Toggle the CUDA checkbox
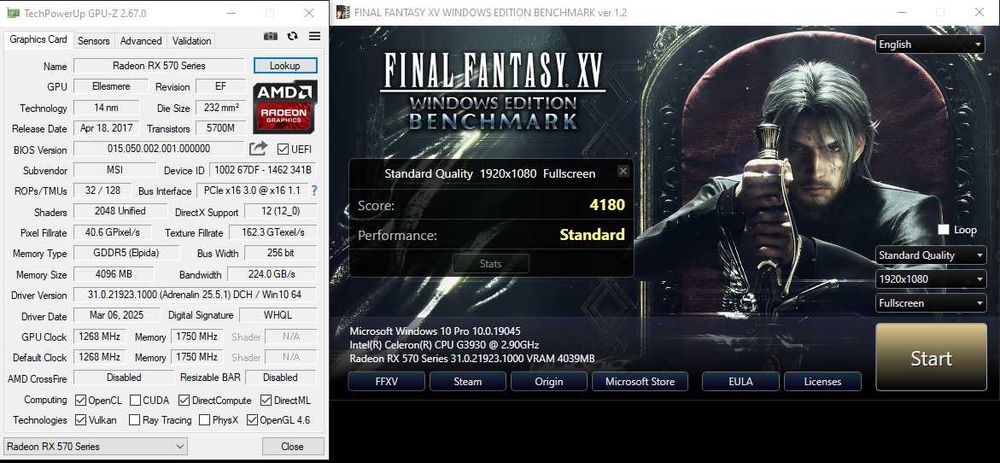The width and height of the screenshot is (1000, 463). (x=135, y=401)
